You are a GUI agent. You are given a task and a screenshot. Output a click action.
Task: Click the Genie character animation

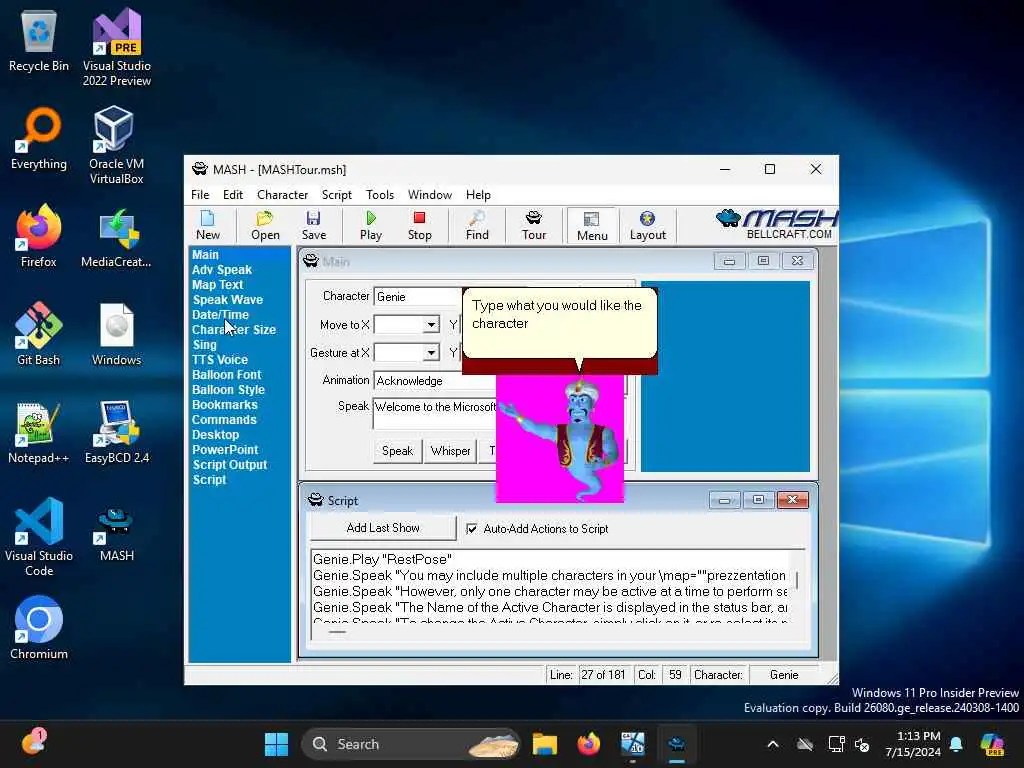(x=560, y=438)
